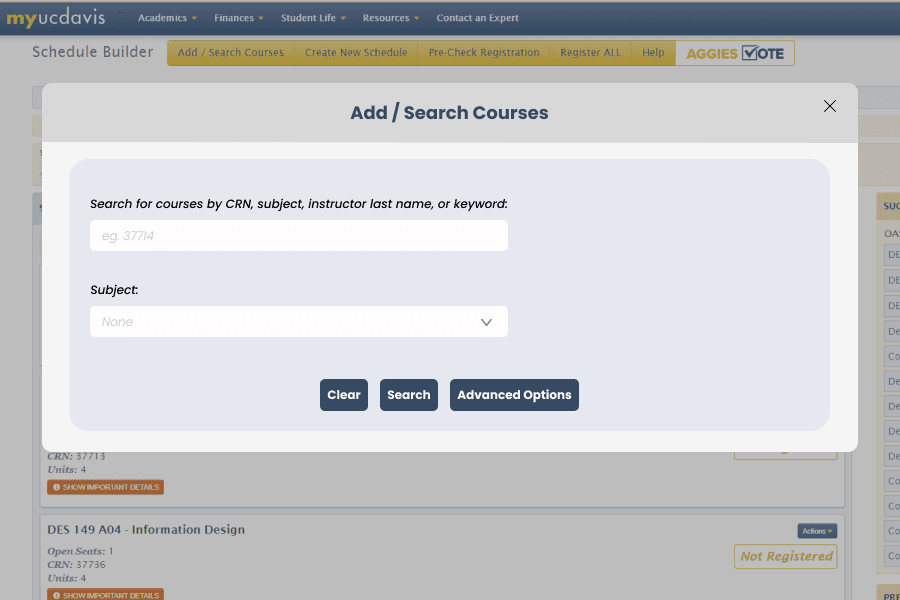
Task: Open Advanced Options
Action: (x=514, y=395)
